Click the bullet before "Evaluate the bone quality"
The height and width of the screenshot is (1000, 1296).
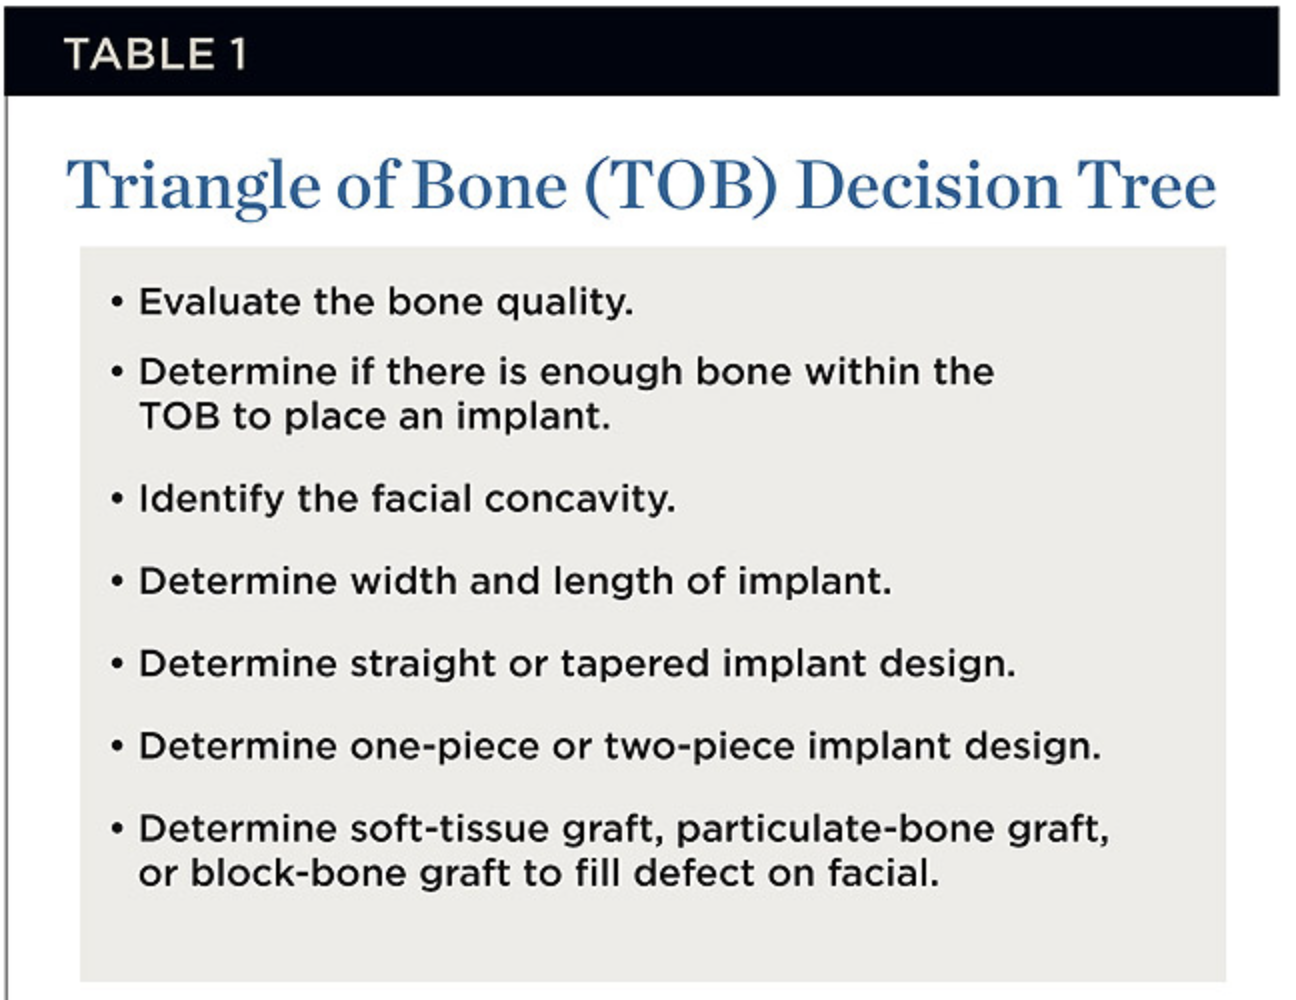click(x=118, y=302)
